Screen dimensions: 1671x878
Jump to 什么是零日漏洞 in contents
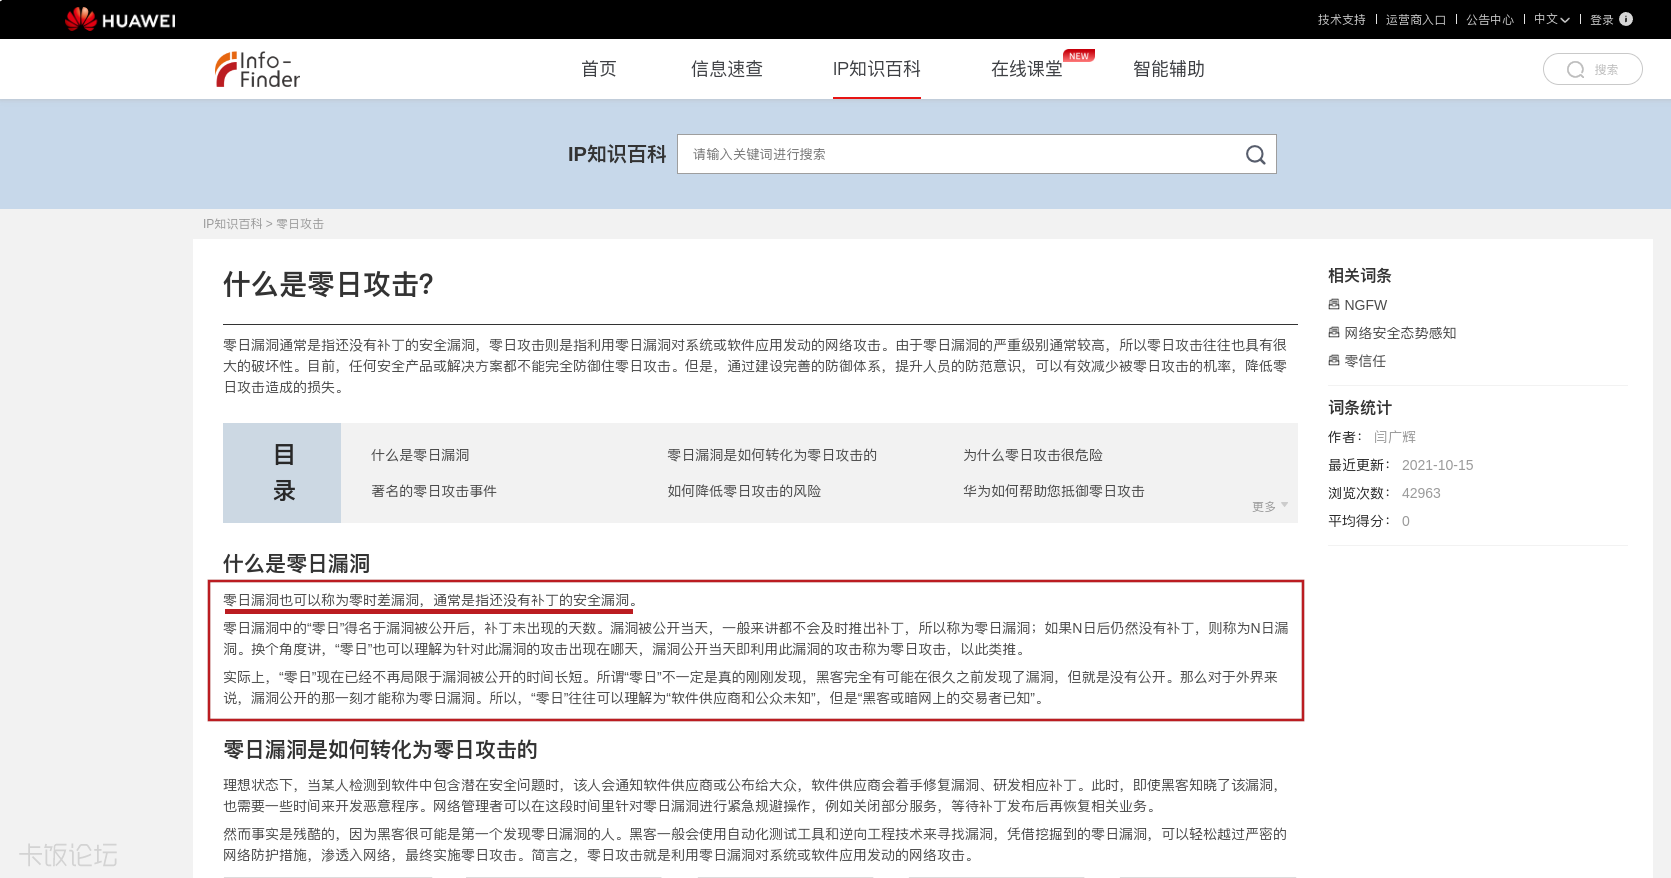point(420,455)
